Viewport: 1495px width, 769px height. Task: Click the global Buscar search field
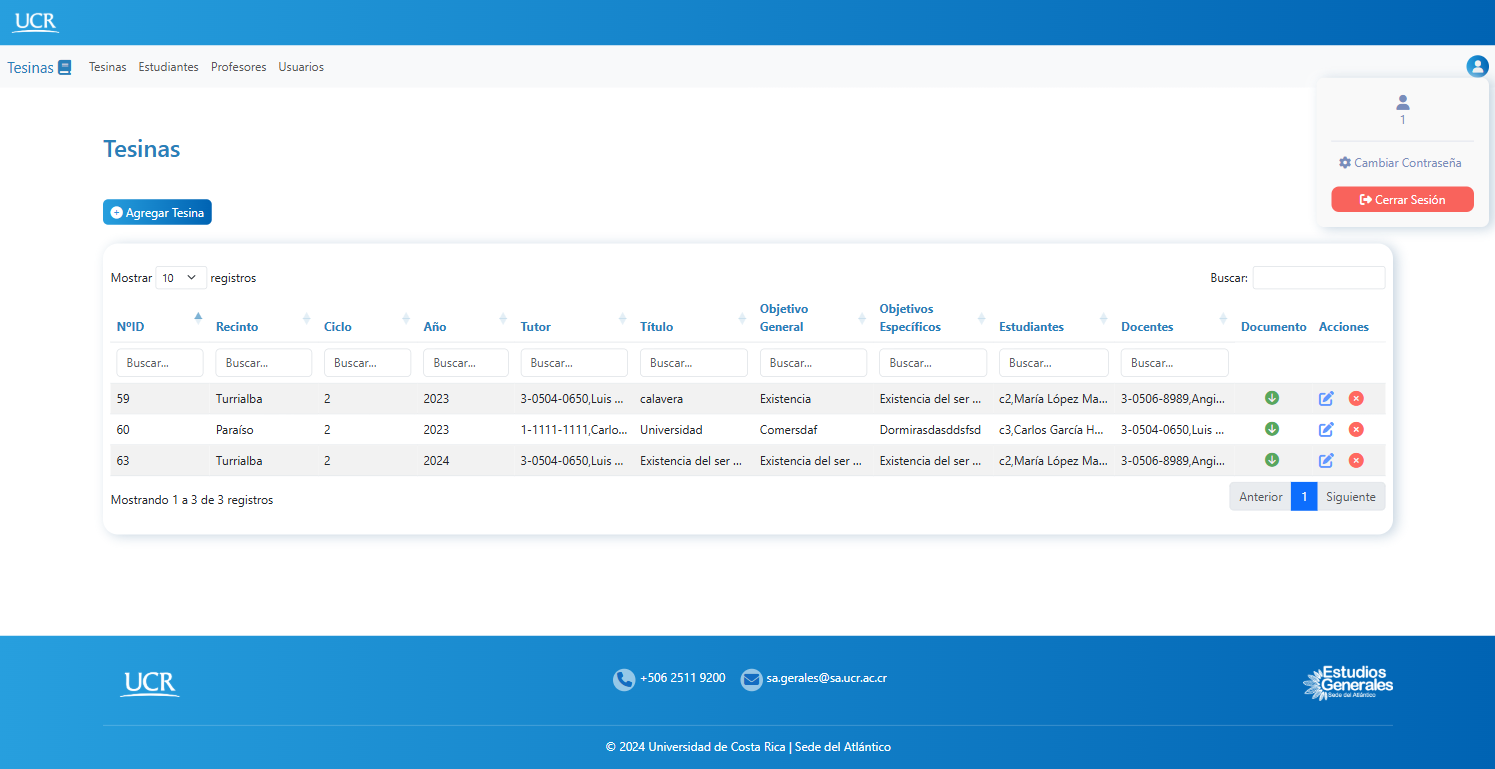point(1319,278)
